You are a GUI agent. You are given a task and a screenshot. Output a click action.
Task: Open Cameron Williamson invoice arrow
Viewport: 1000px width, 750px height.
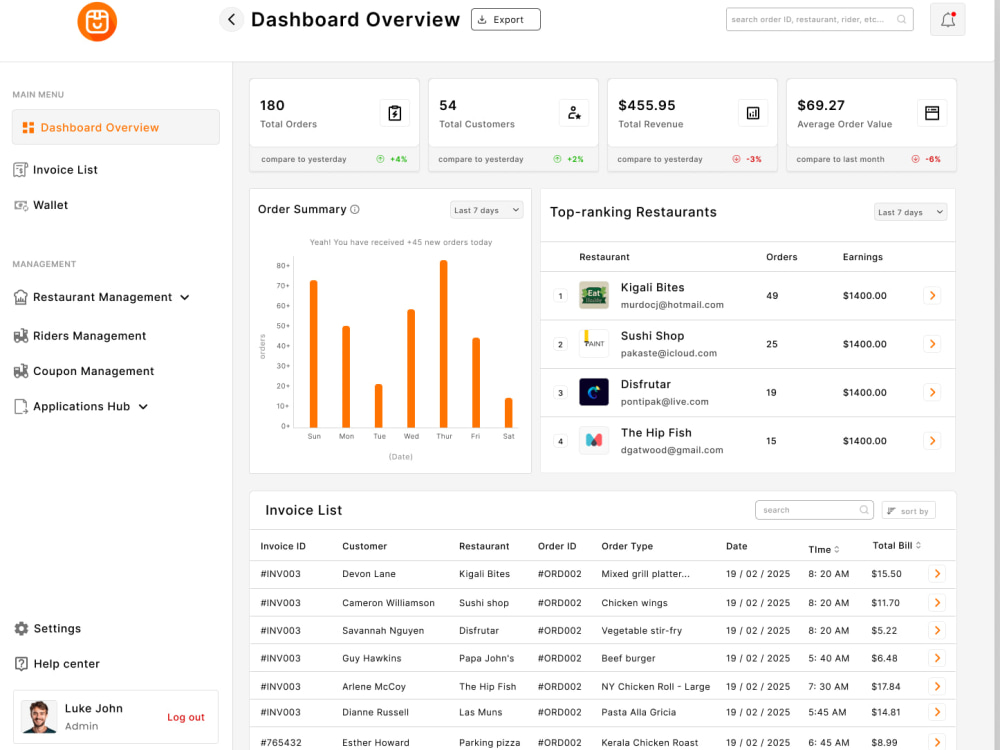(x=937, y=603)
